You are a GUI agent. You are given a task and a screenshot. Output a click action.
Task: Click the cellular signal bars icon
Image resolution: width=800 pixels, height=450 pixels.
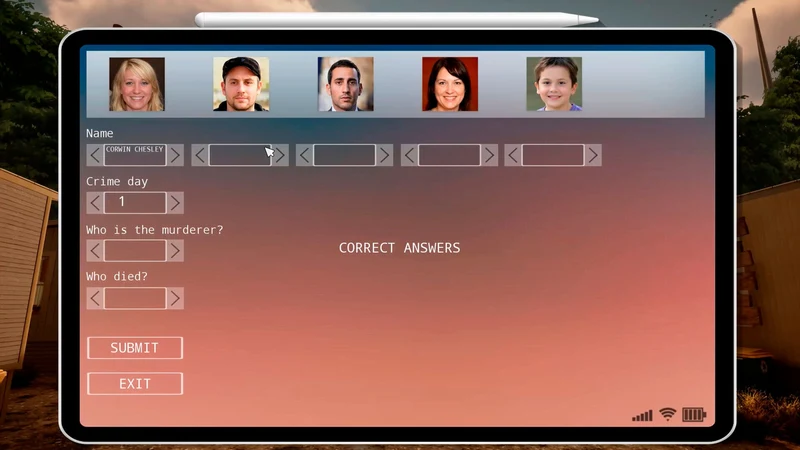click(x=642, y=416)
